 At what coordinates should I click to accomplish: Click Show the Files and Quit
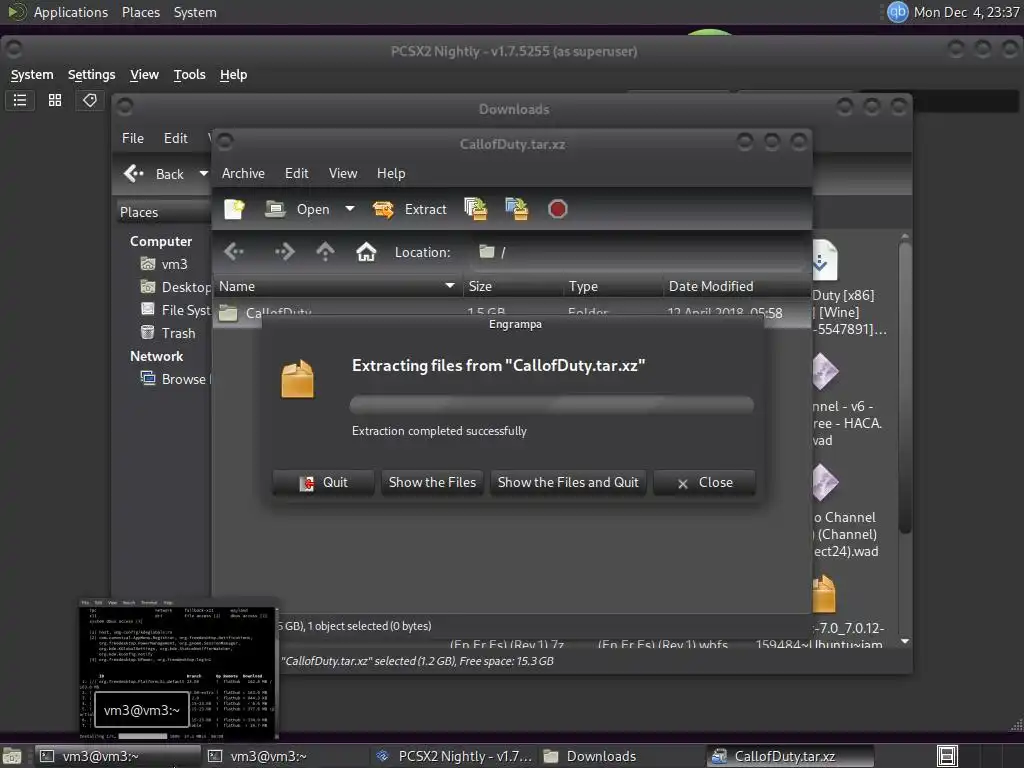pos(568,483)
